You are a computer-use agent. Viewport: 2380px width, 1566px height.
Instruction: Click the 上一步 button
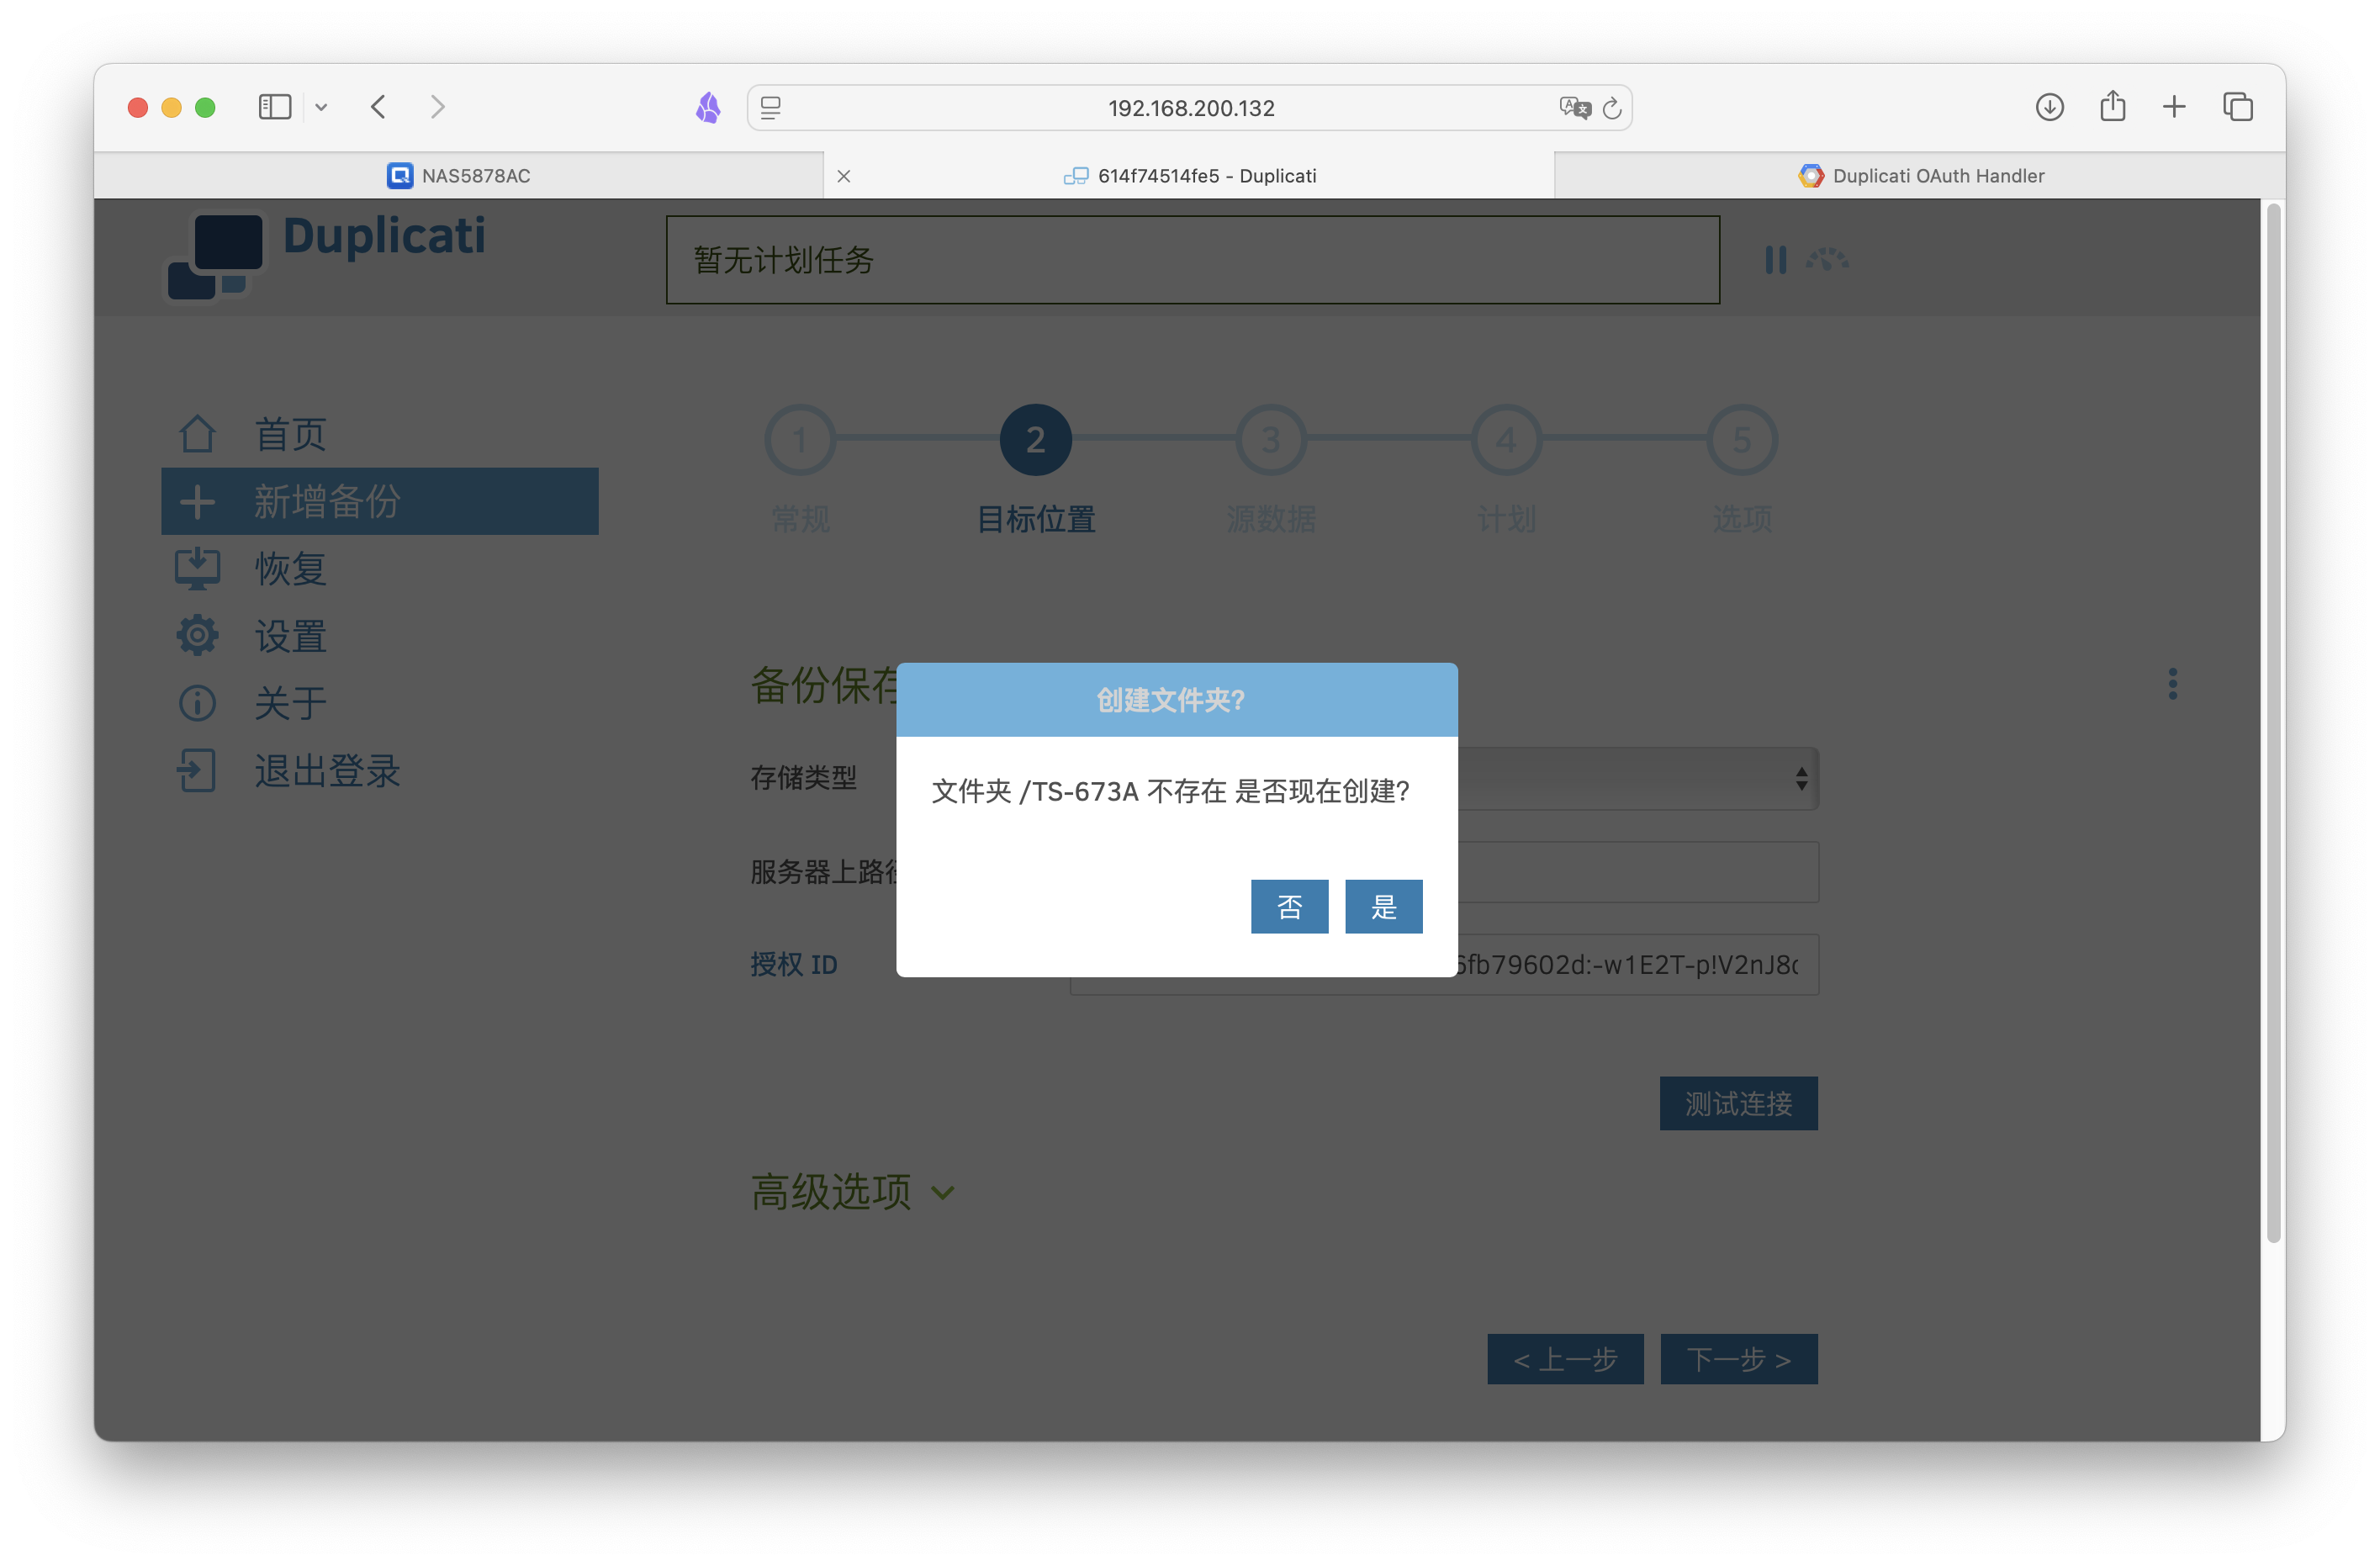point(1565,1359)
